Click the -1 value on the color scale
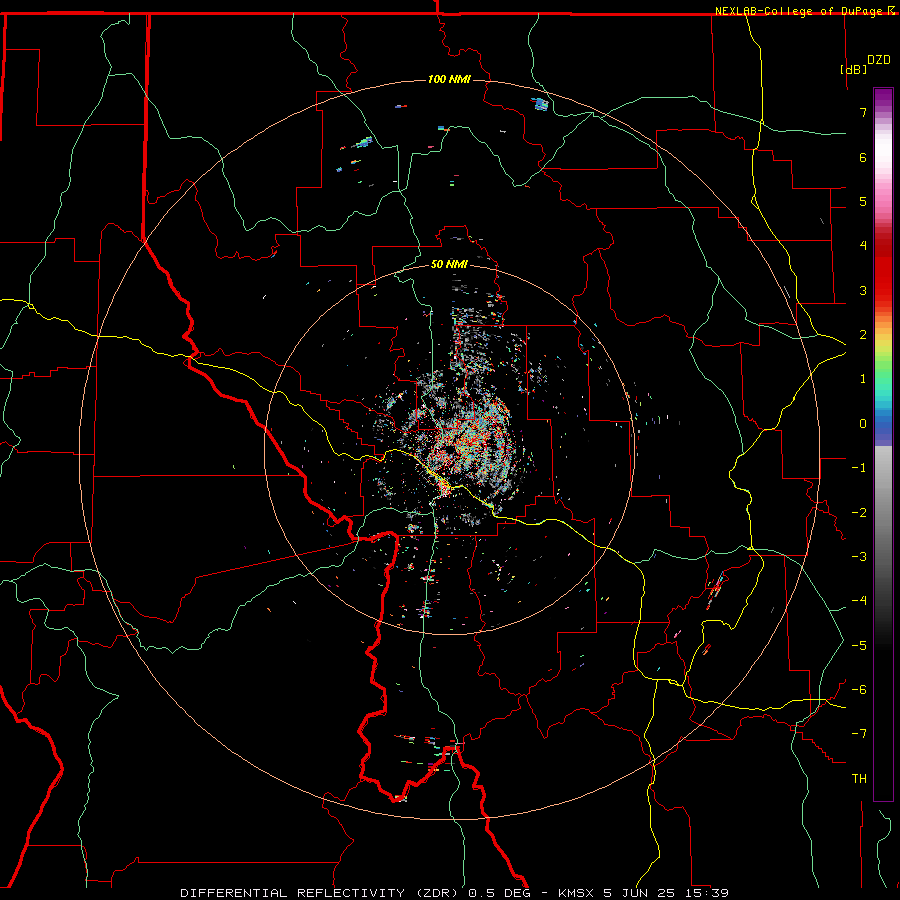This screenshot has height=900, width=900. tap(859, 468)
